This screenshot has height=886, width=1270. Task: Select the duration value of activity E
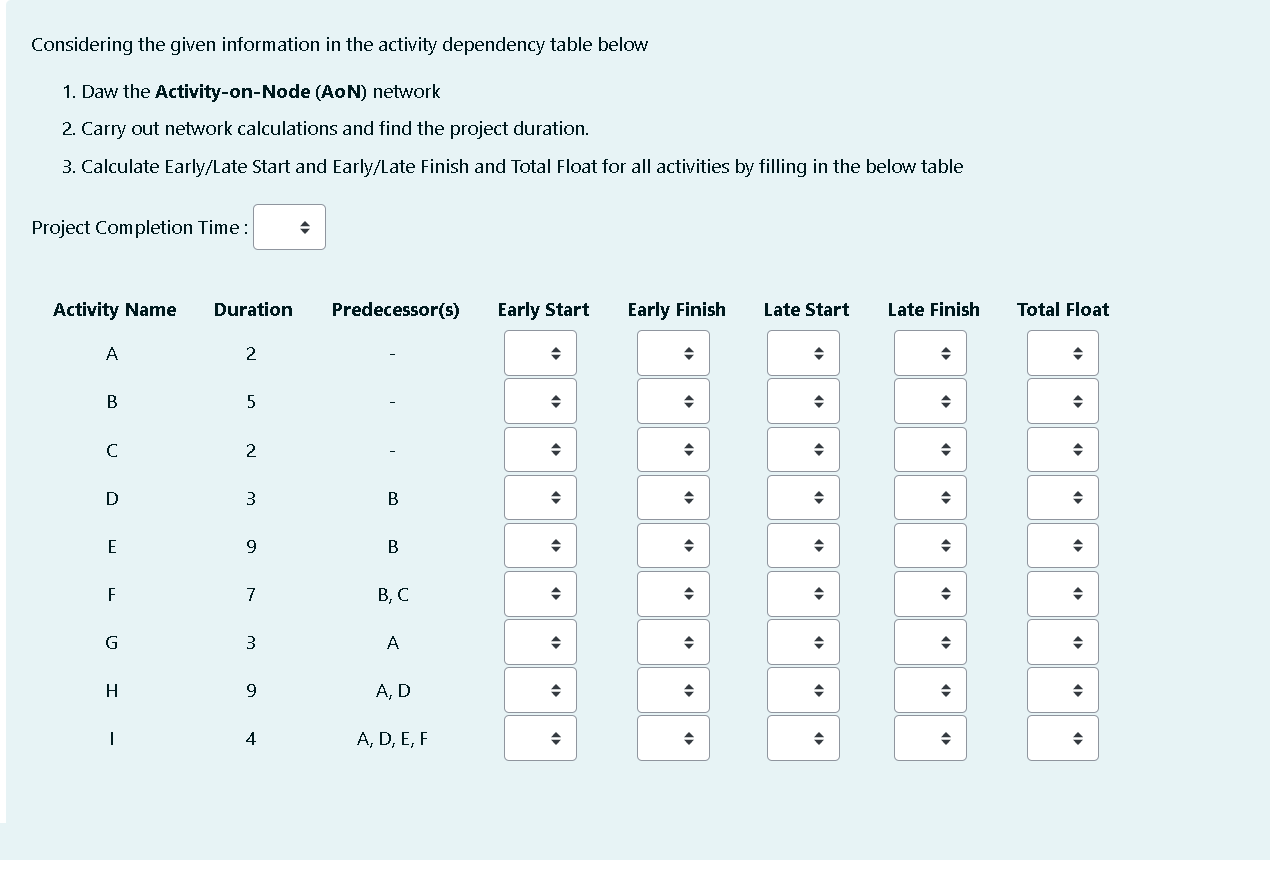click(251, 546)
